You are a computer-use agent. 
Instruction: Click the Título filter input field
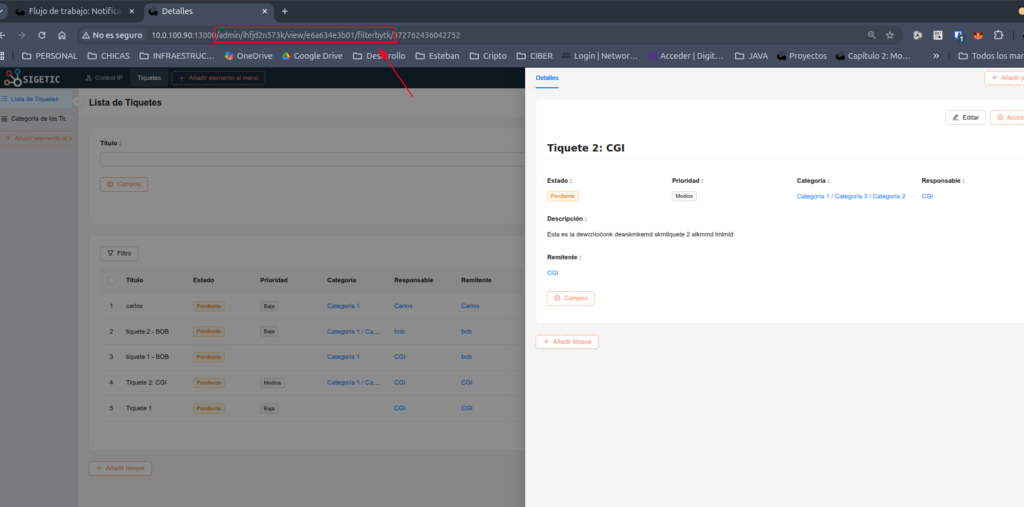(x=312, y=159)
